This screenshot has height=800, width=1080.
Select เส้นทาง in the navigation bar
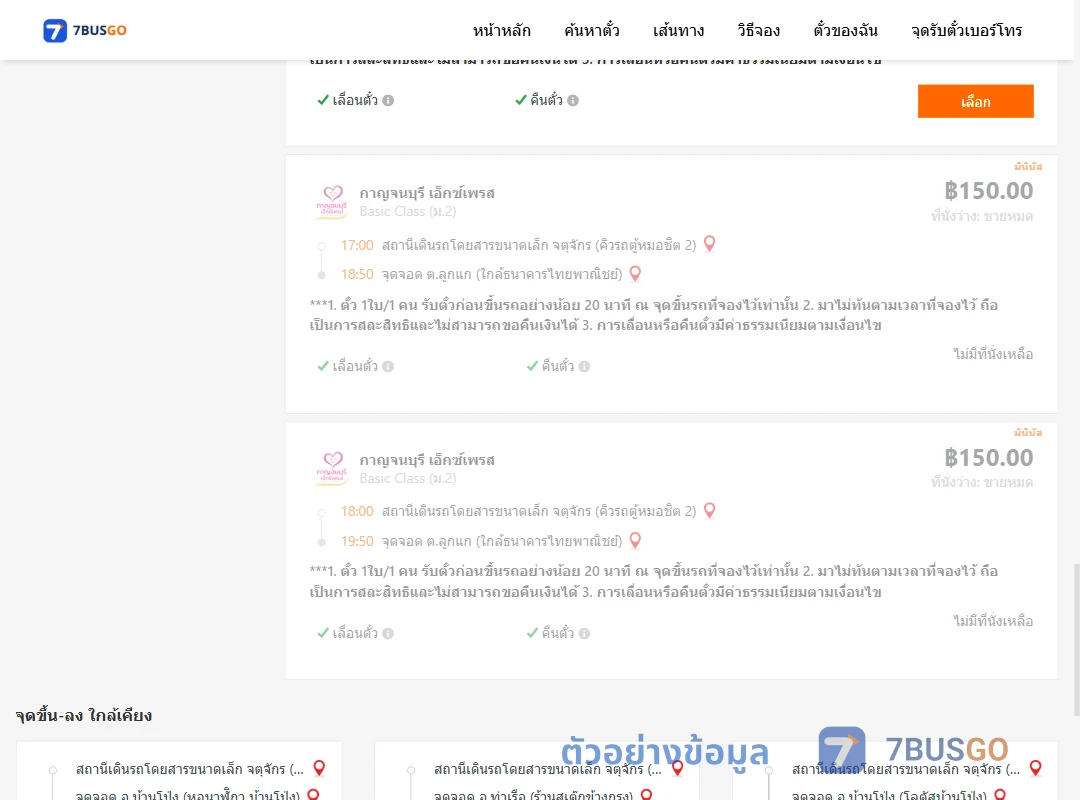pyautogui.click(x=678, y=30)
